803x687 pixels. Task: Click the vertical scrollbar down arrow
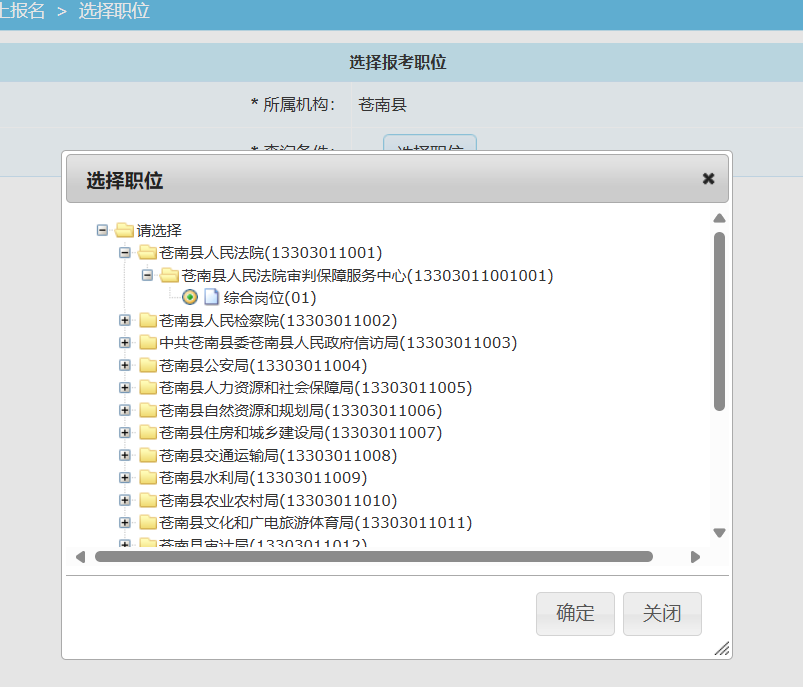pos(719,533)
